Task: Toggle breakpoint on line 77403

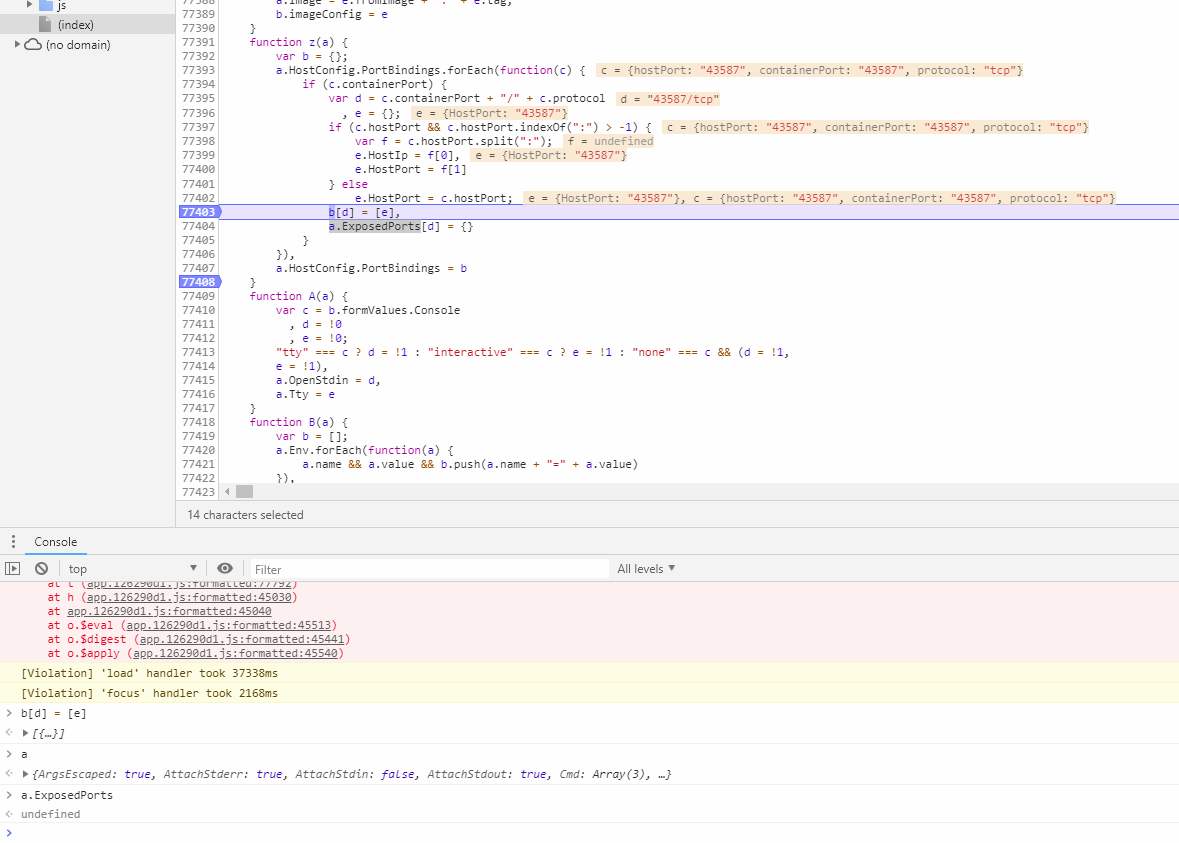Action: tap(199, 212)
